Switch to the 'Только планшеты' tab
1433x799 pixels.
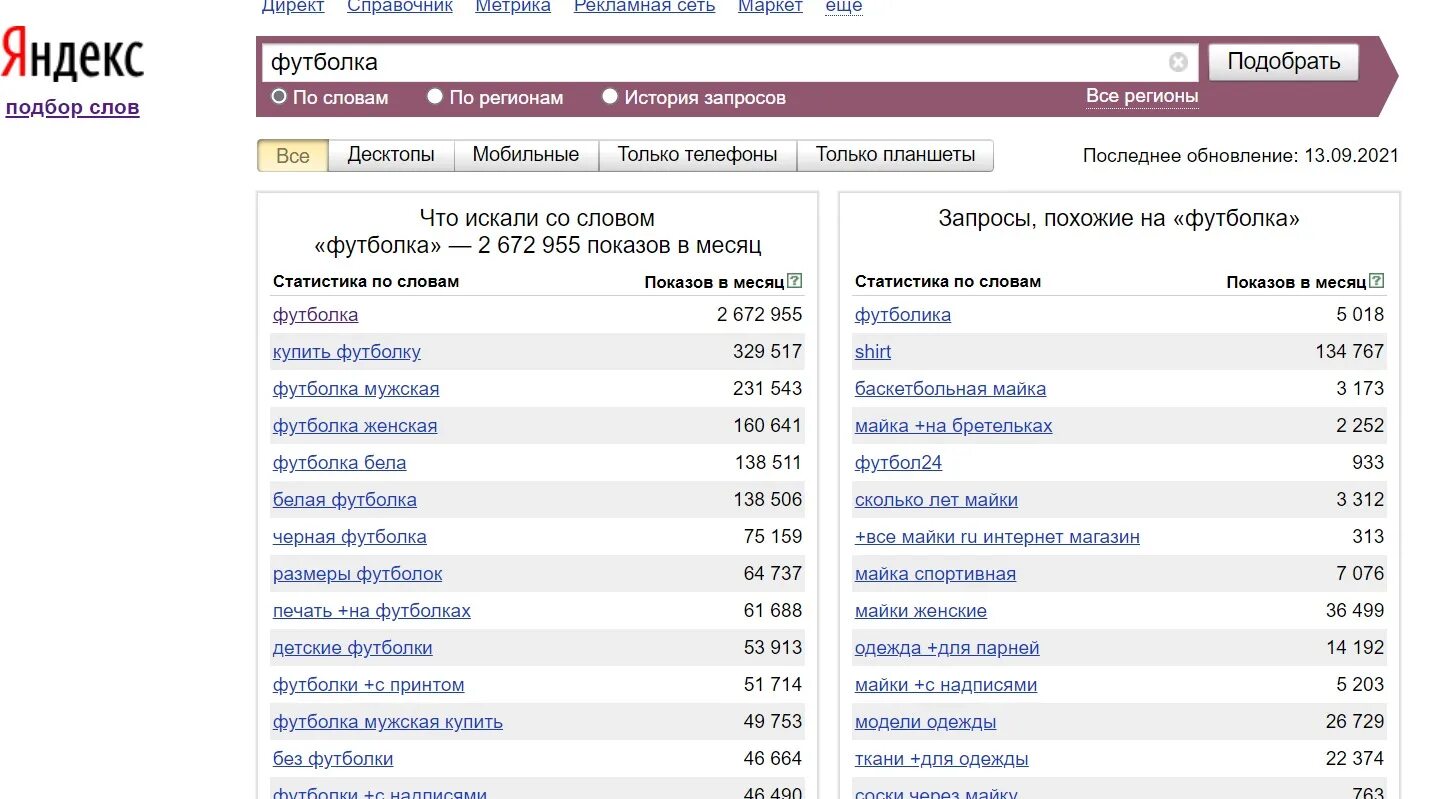pyautogui.click(x=895, y=155)
